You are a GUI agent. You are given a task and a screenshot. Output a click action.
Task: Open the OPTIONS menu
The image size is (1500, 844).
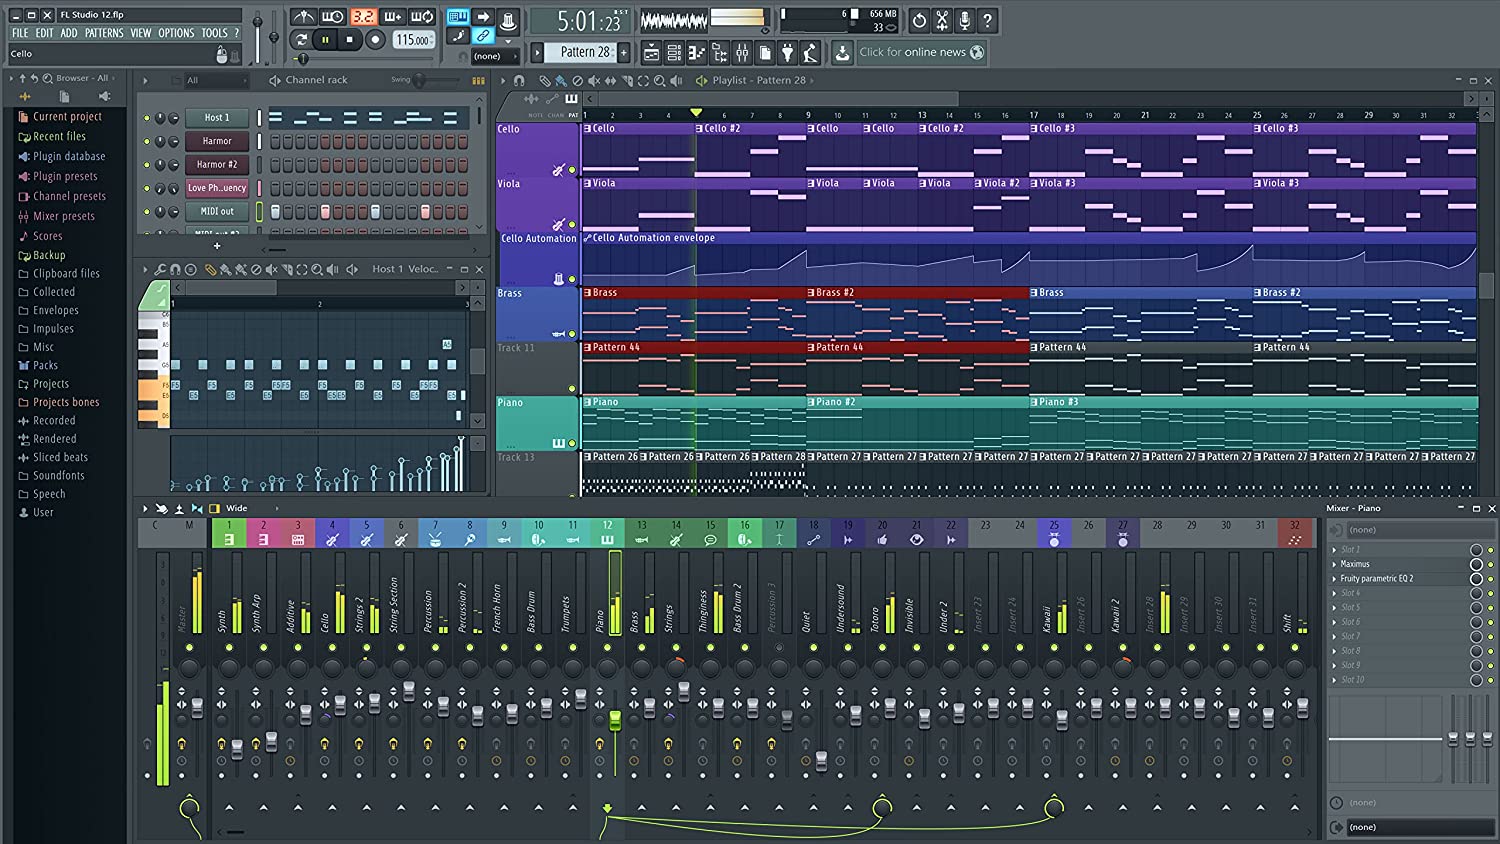click(x=176, y=32)
